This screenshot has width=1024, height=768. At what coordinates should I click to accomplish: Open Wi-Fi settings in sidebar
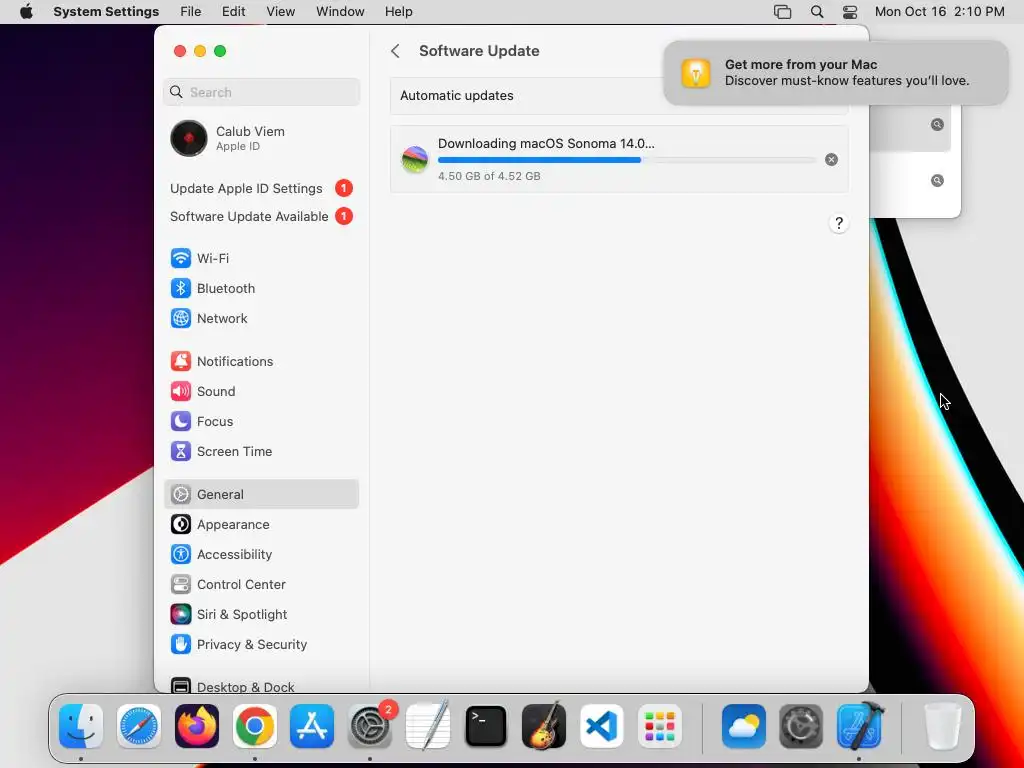[x=261, y=258]
